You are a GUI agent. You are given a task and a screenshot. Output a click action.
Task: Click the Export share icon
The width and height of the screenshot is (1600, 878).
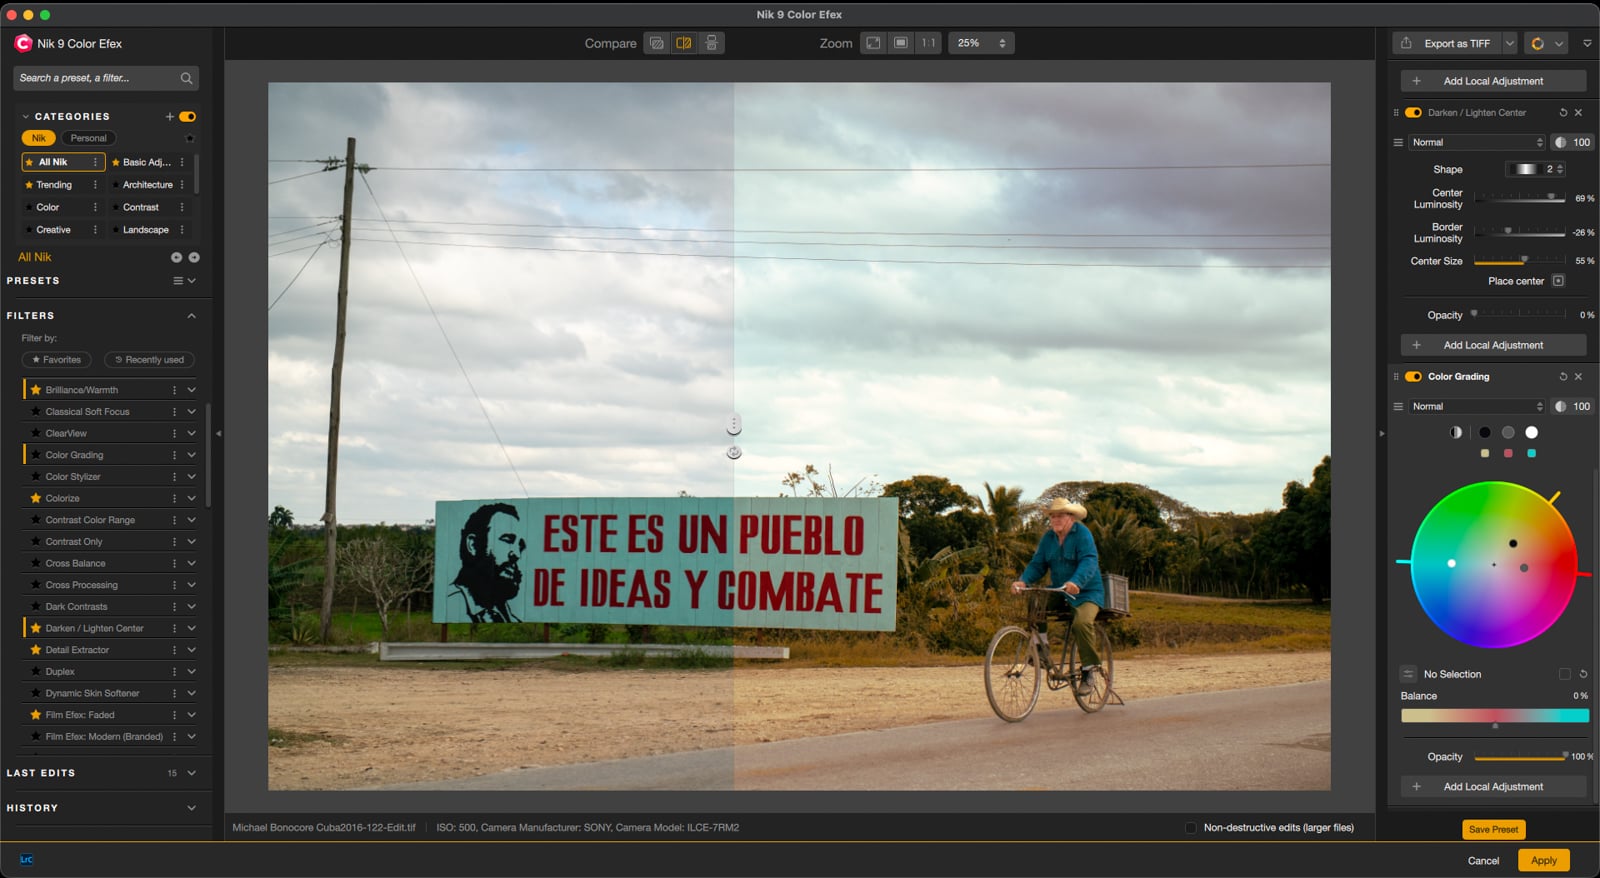coord(1406,43)
